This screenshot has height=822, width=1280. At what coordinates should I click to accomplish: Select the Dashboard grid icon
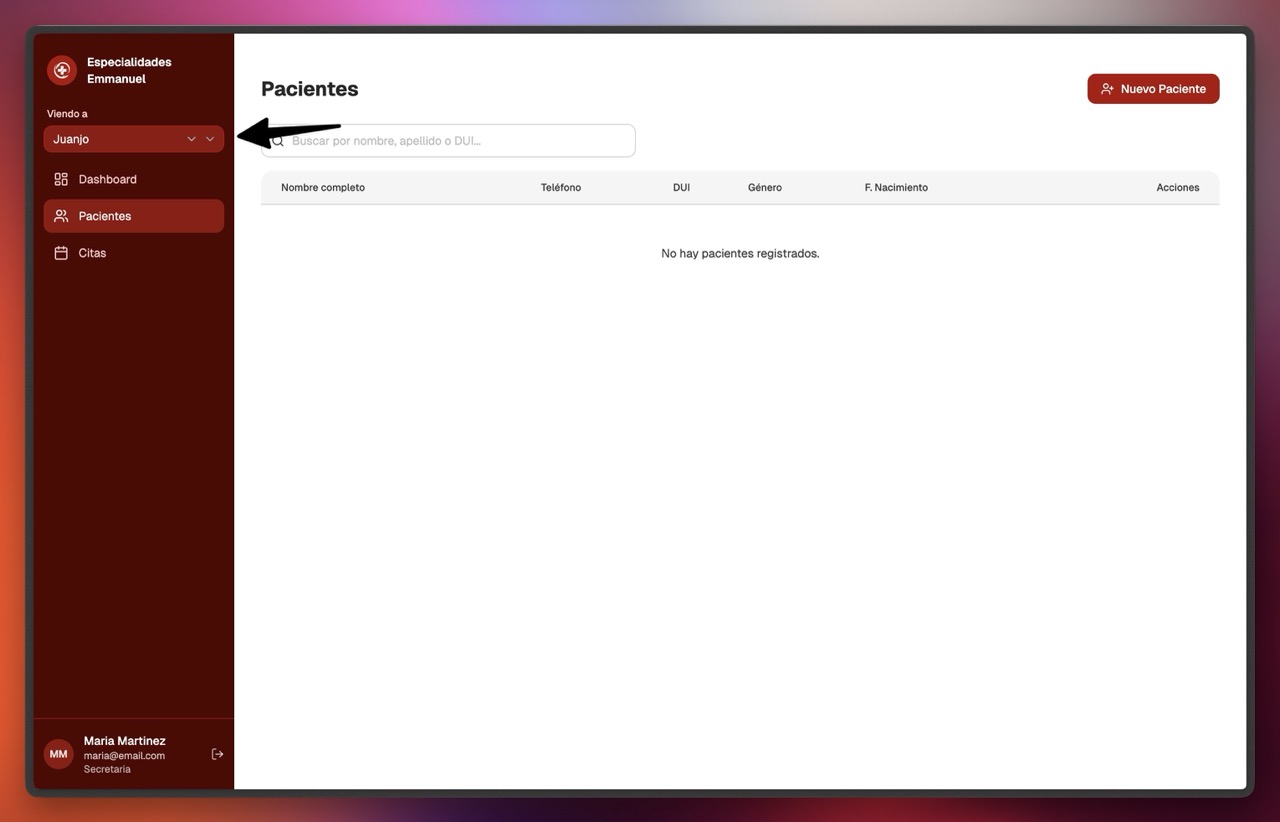61,178
